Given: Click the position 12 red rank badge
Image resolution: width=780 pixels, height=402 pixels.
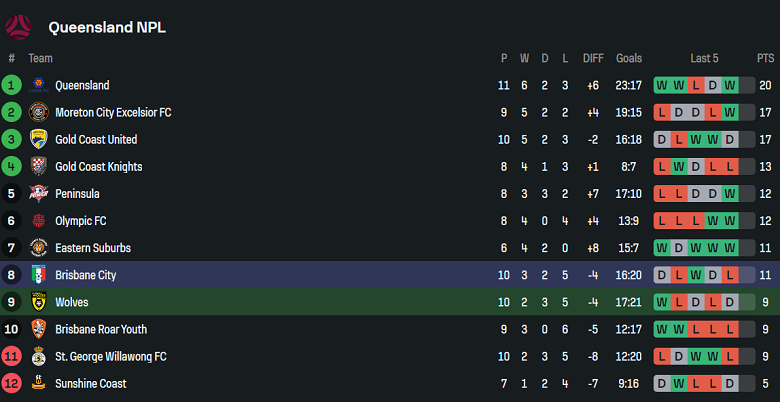Looking at the screenshot, I should point(12,383).
